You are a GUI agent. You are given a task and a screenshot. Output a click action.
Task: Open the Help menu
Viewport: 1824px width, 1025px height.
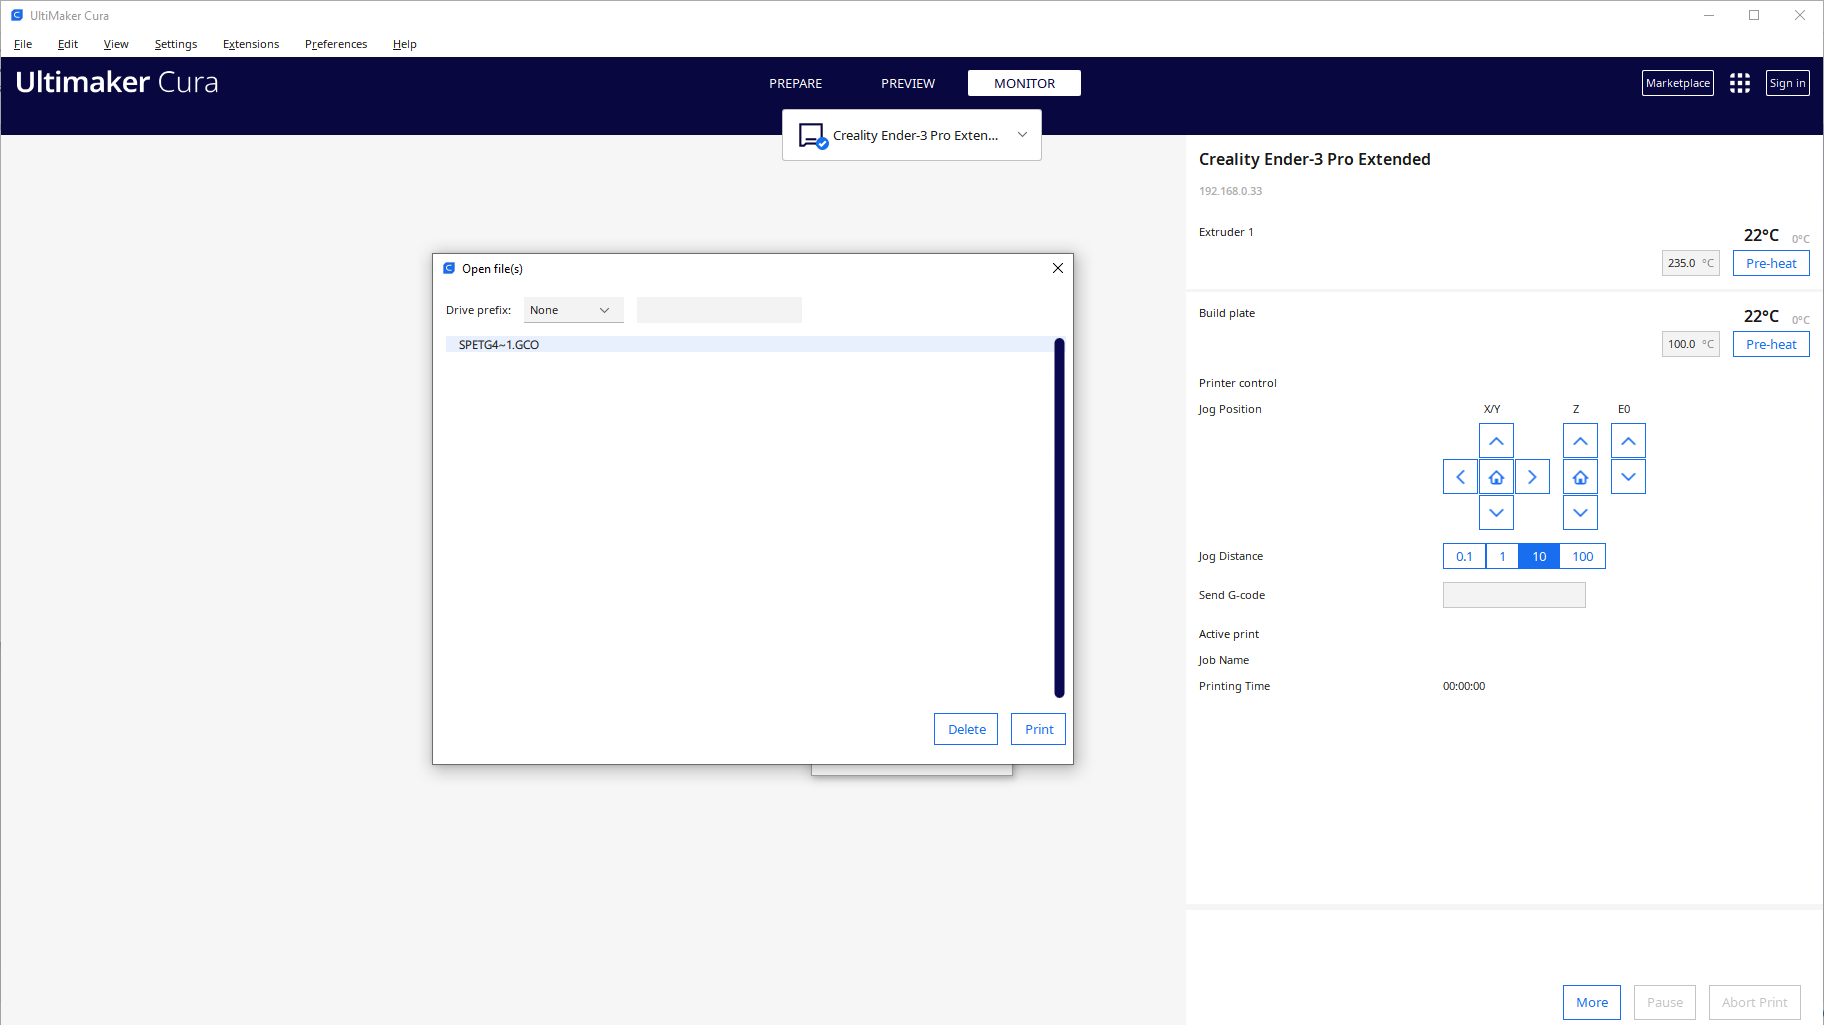point(405,44)
